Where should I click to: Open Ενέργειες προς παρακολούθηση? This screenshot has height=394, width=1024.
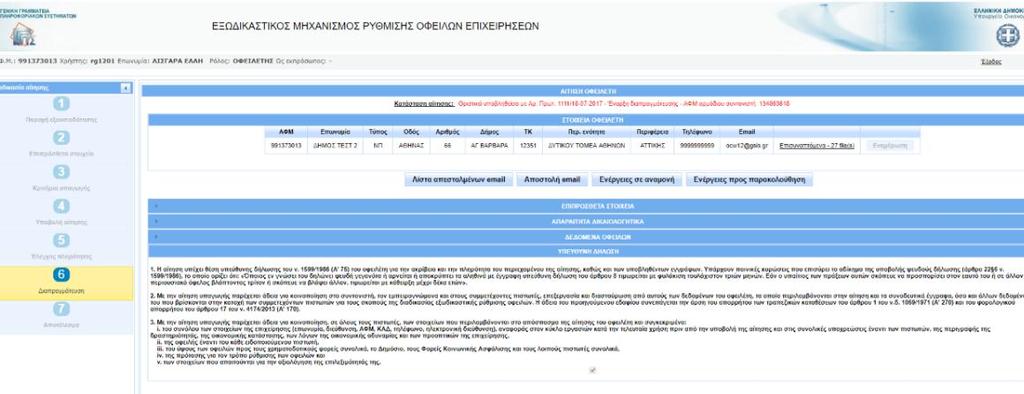[750, 180]
